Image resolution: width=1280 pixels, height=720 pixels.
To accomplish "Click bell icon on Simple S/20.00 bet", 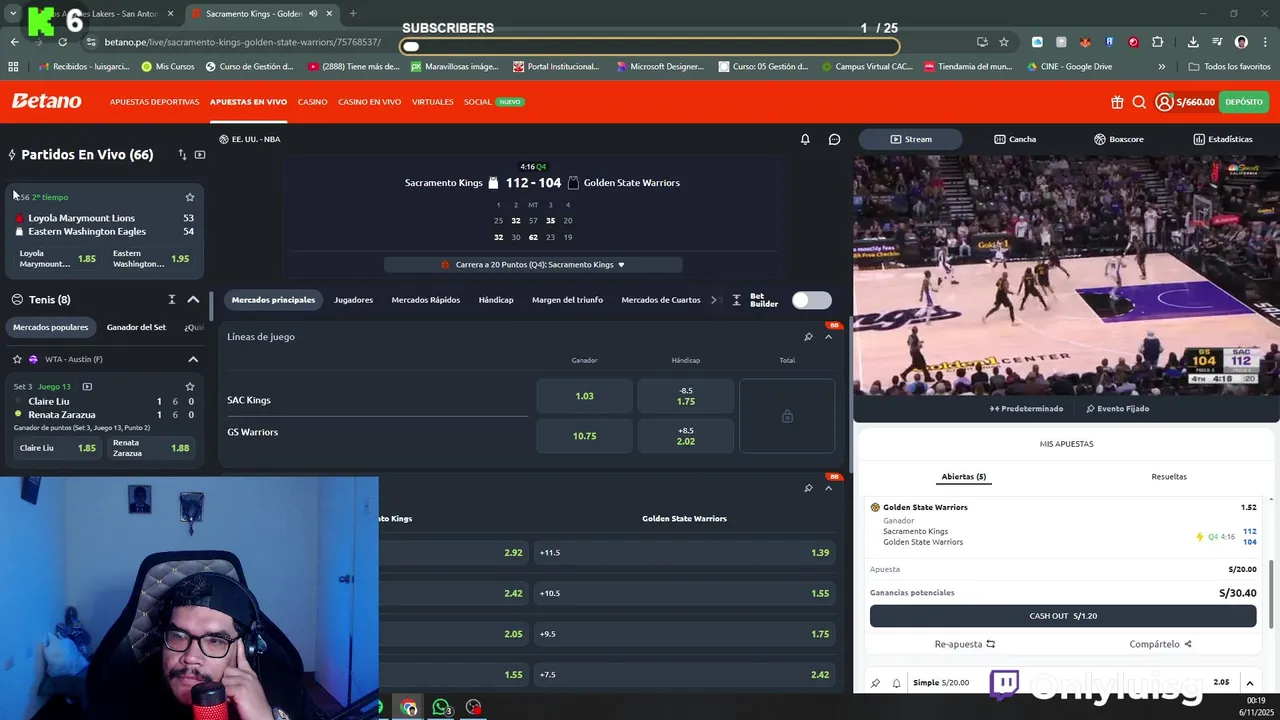I will coord(896,683).
